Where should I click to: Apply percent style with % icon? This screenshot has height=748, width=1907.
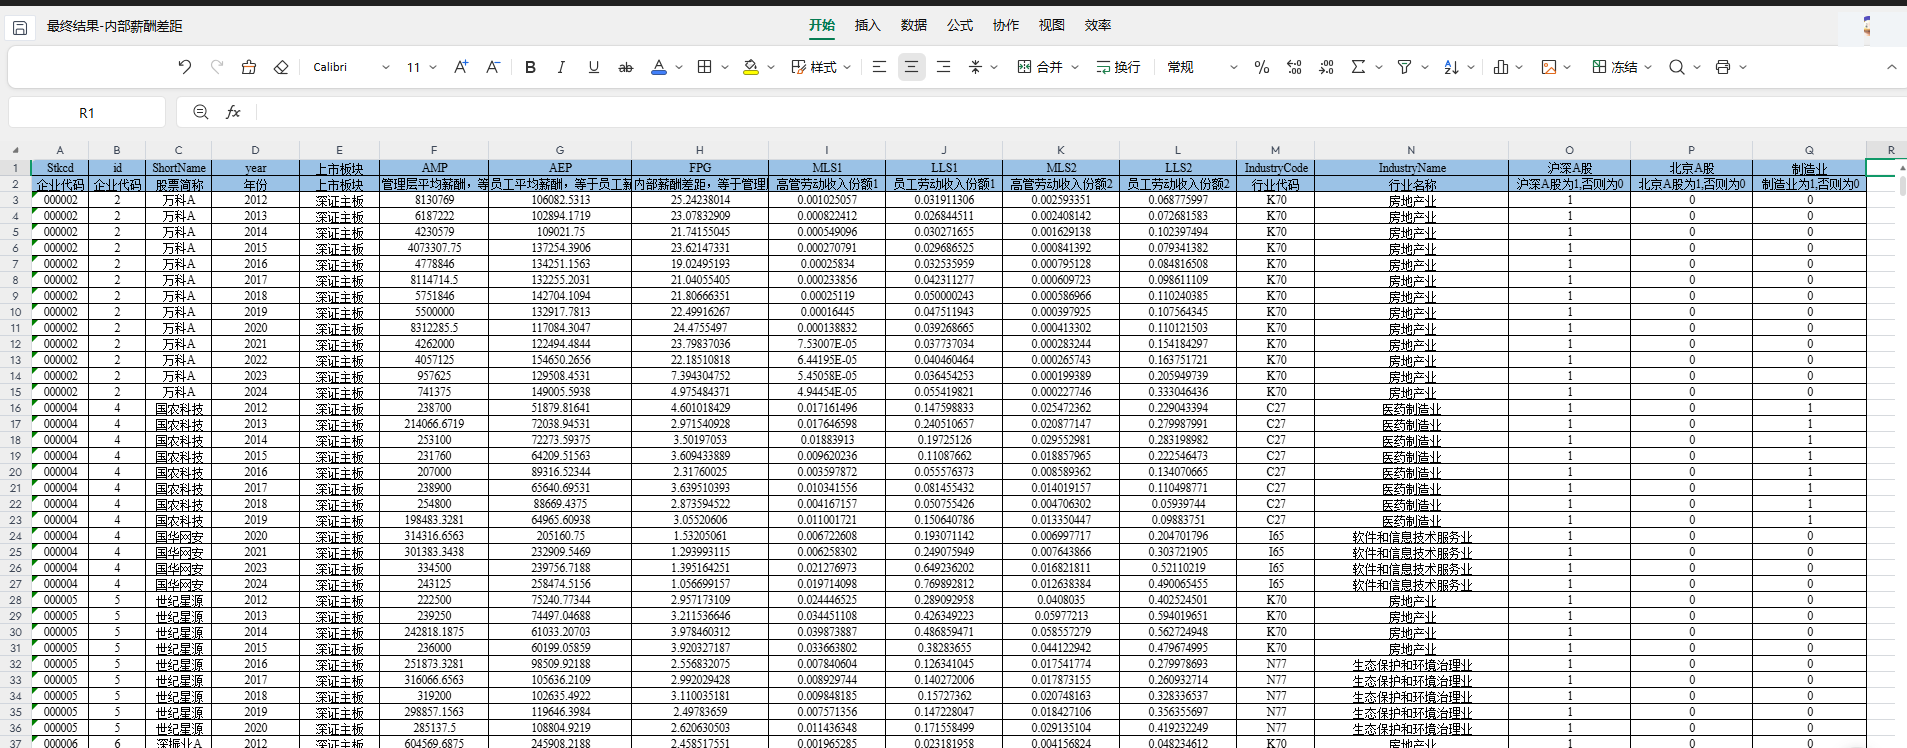1261,67
